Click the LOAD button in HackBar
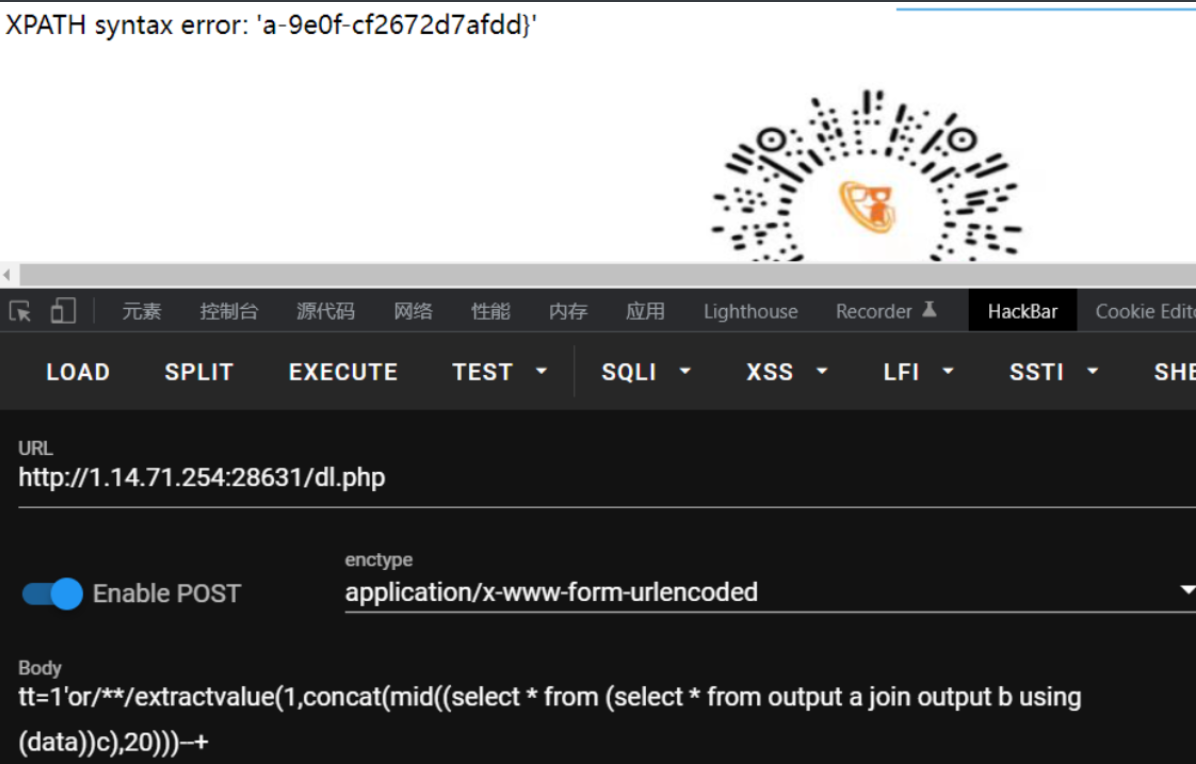The image size is (1196, 764). pyautogui.click(x=78, y=372)
